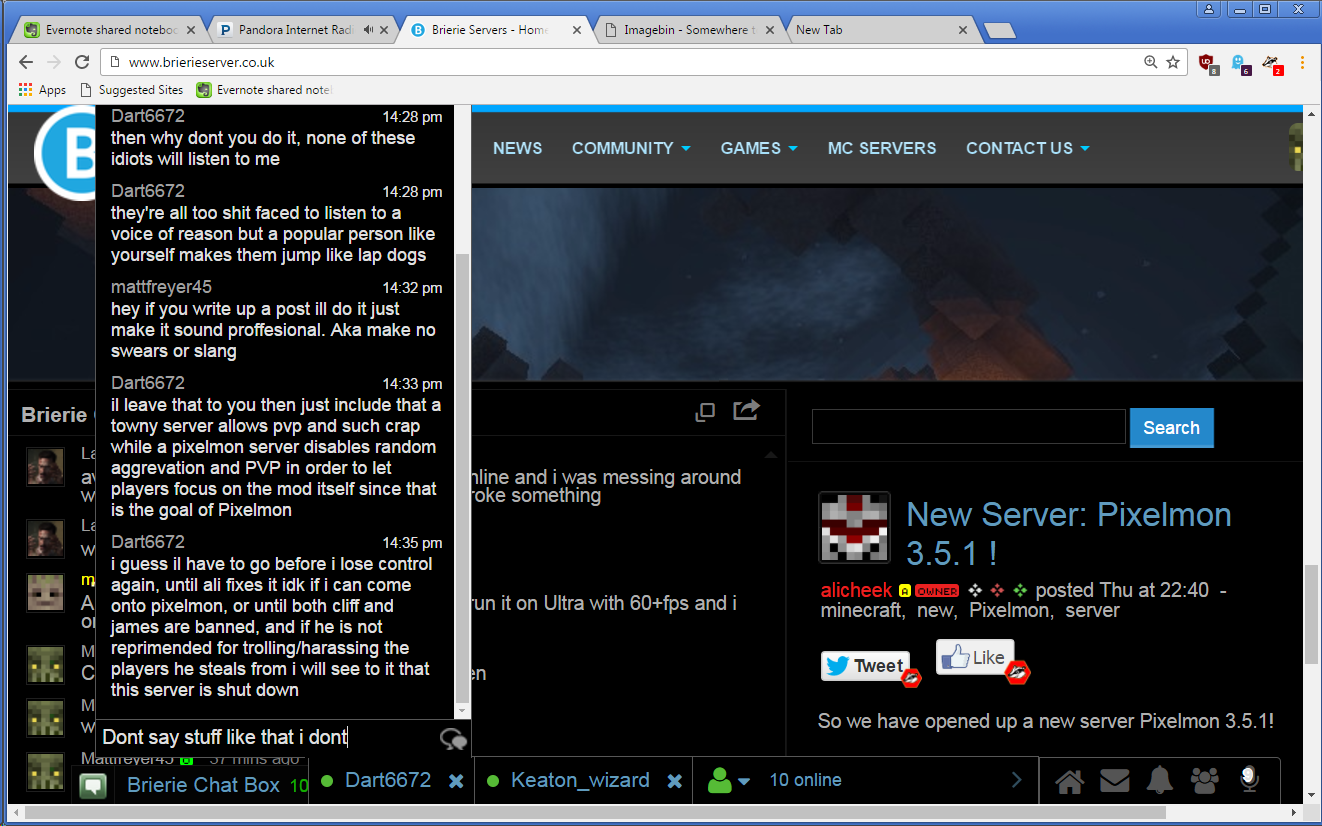The image size is (1322, 826).
Task: Click the Tweet button
Action: click(865, 666)
